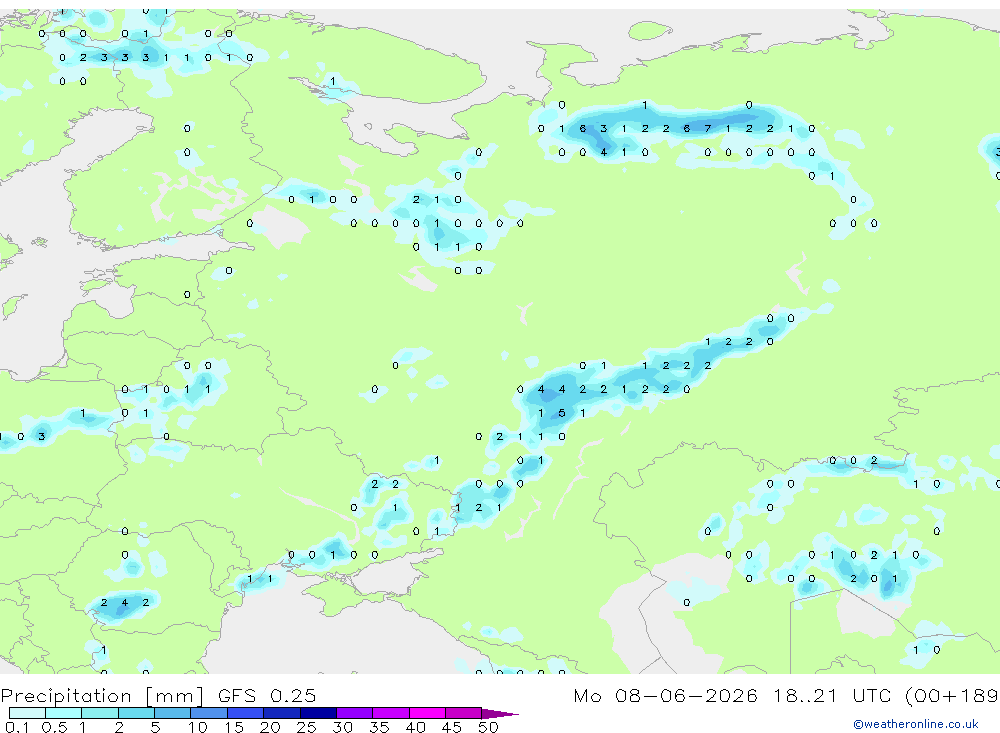Click the legend swatch between 0.1 and 0.5
The image size is (1000, 733).
point(27,713)
